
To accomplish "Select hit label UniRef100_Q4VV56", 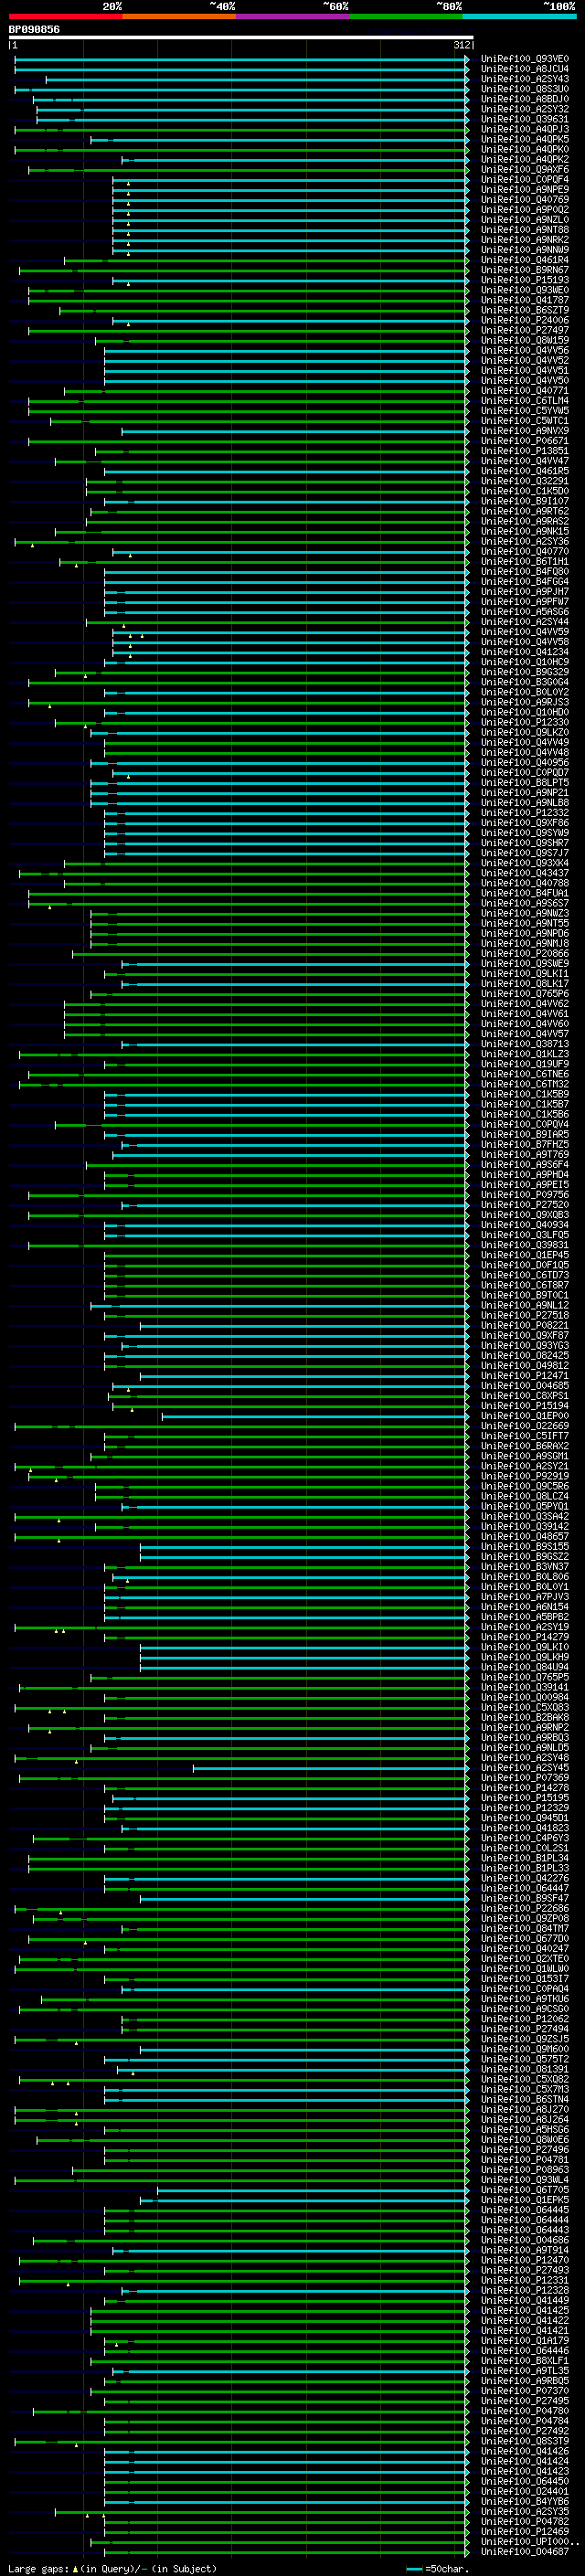I will click(x=525, y=351).
